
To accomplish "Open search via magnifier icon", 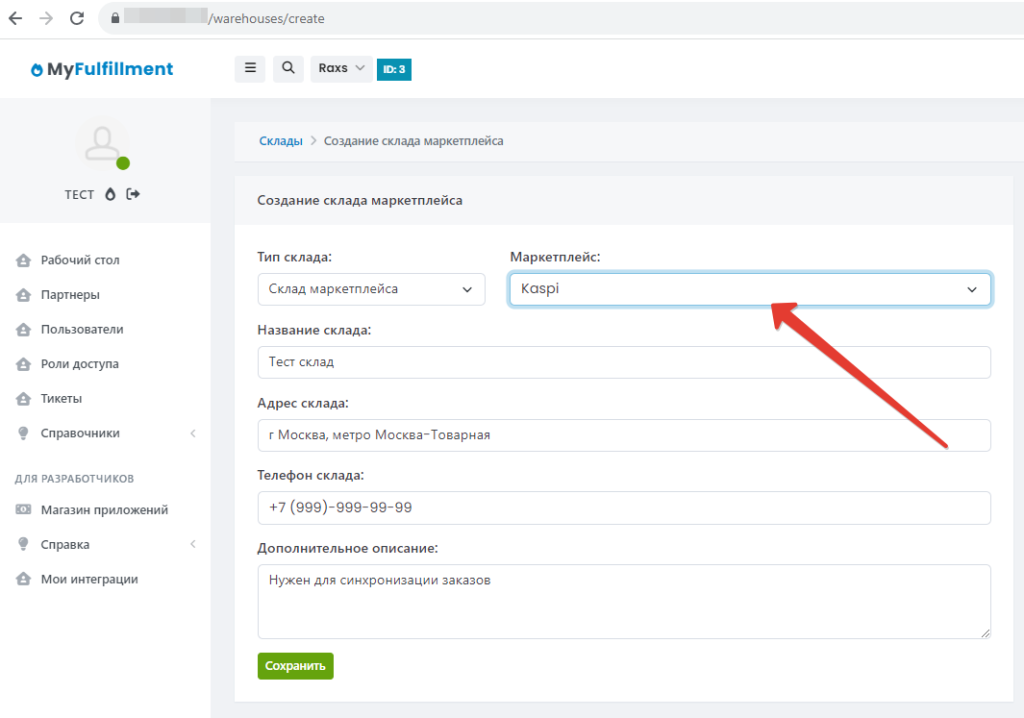I will [x=288, y=68].
